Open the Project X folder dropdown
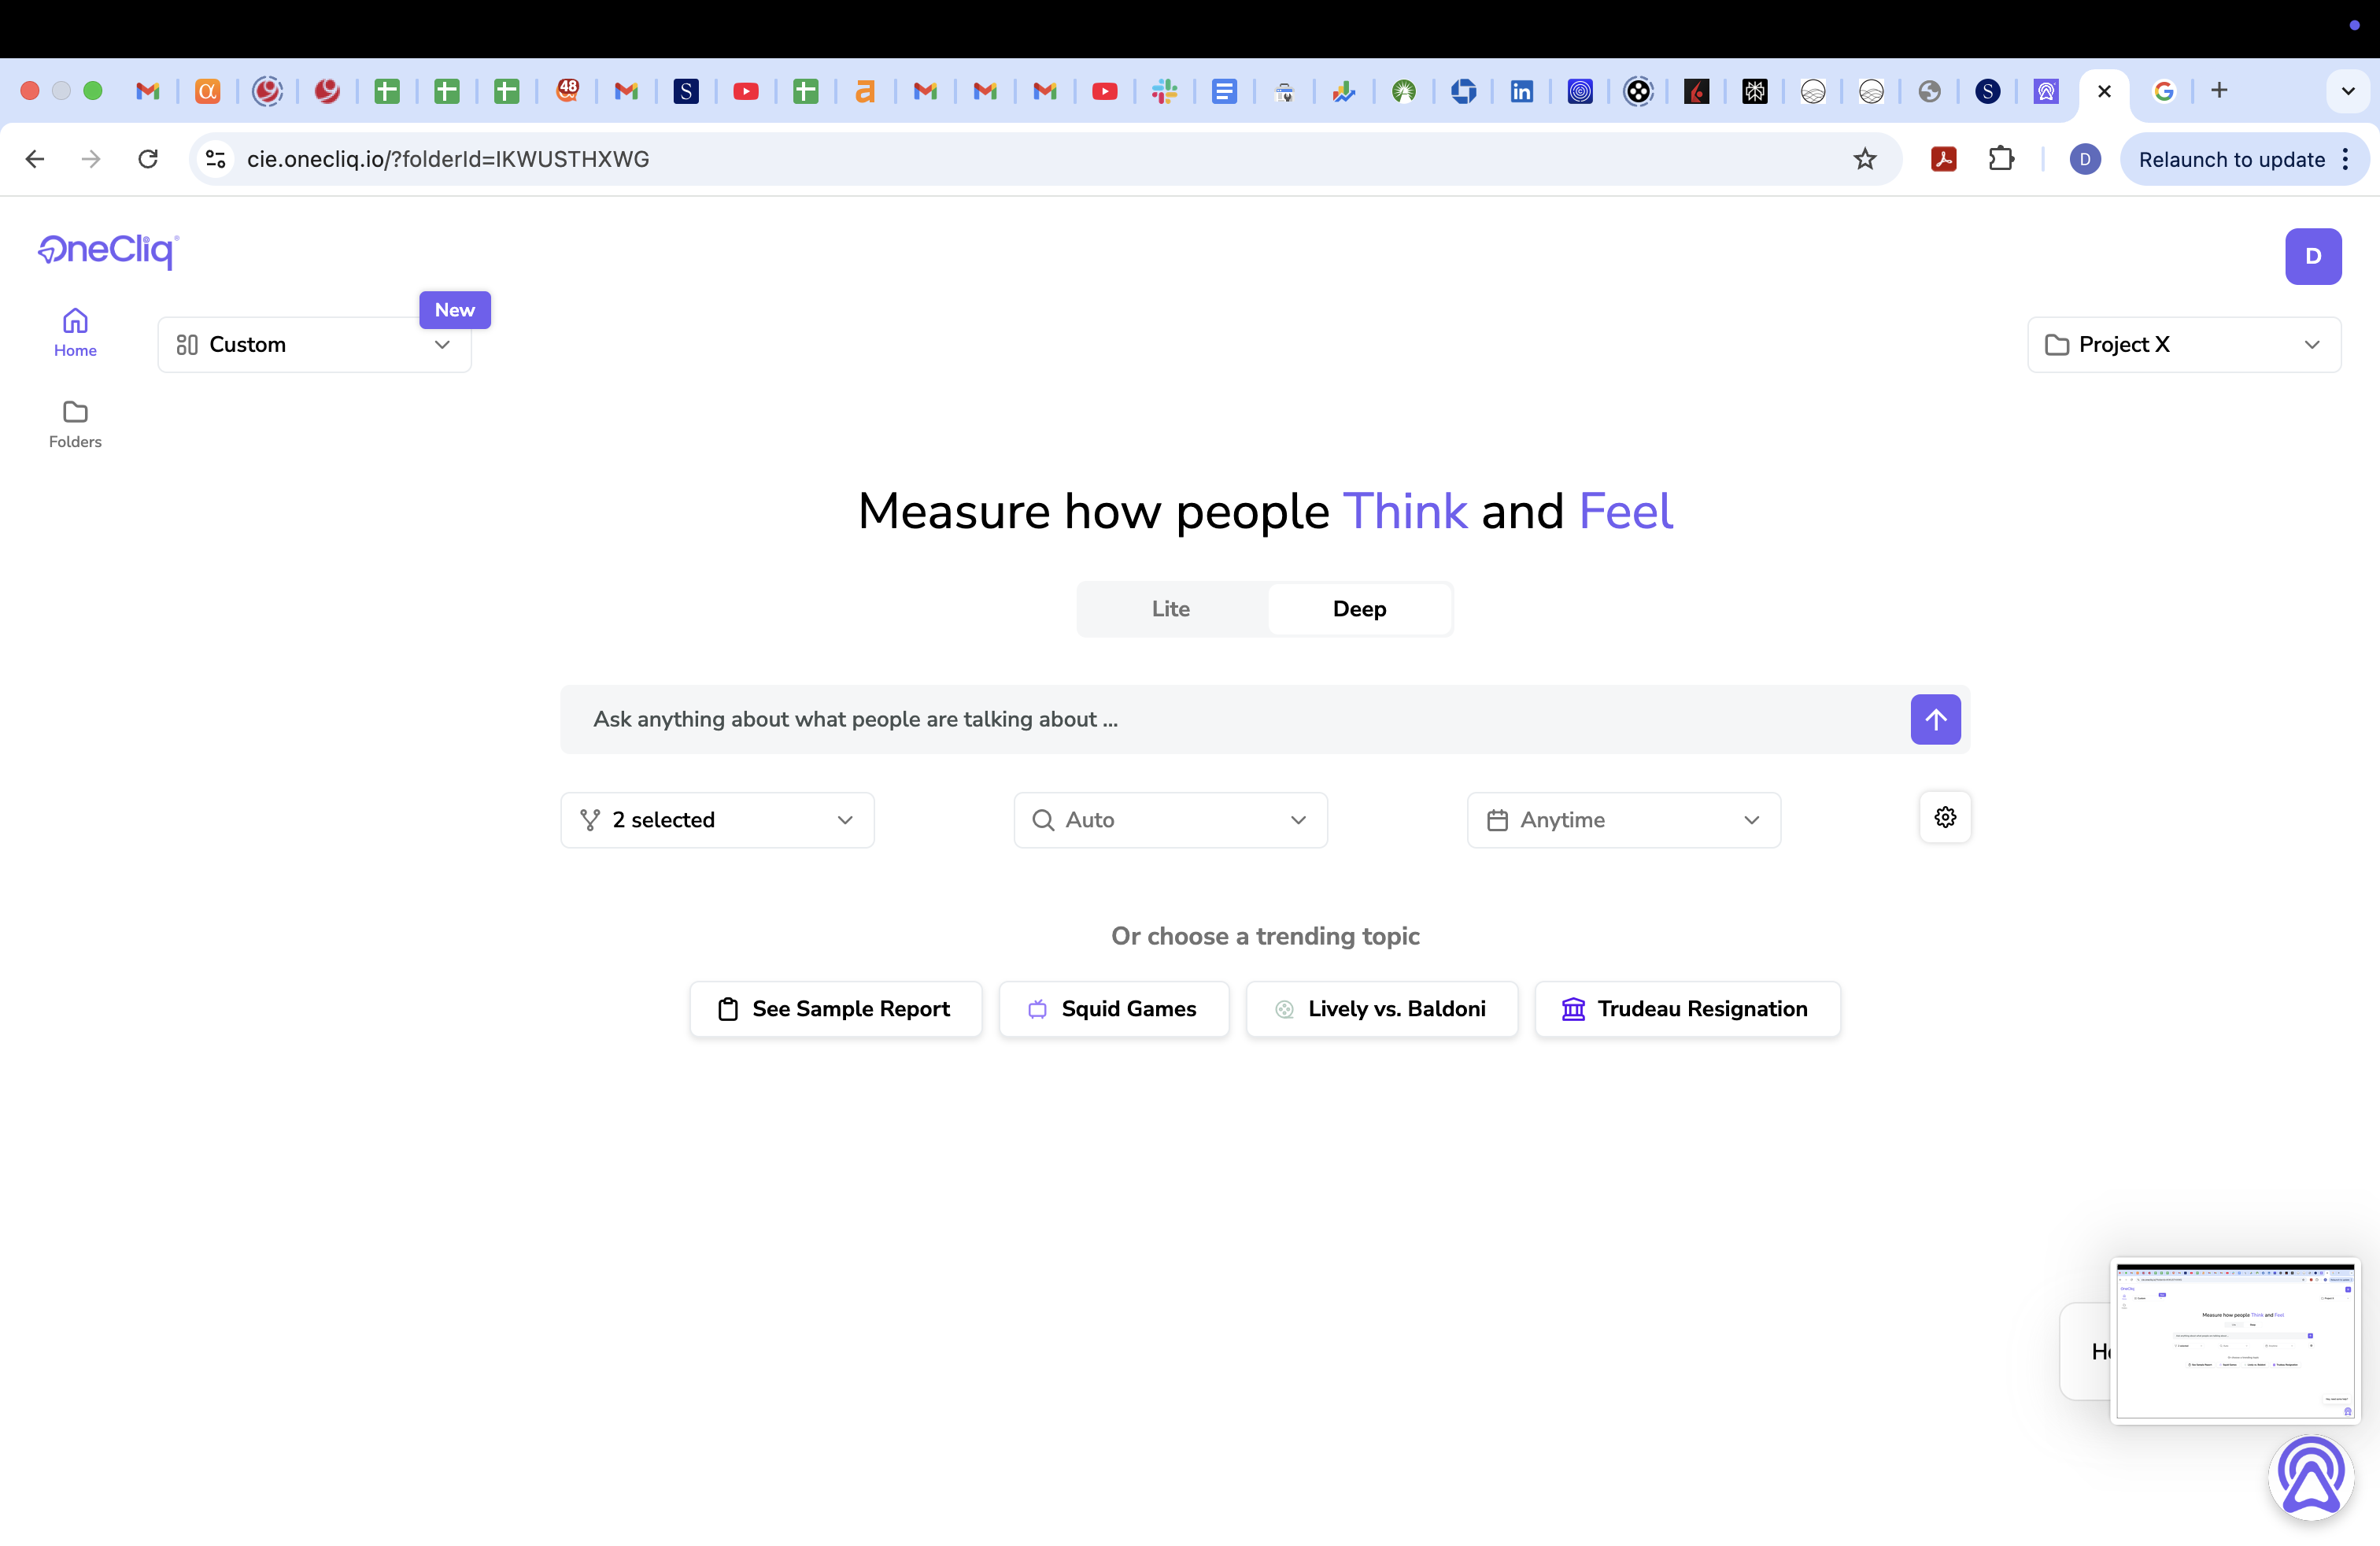The width and height of the screenshot is (2380, 1546). click(2183, 345)
